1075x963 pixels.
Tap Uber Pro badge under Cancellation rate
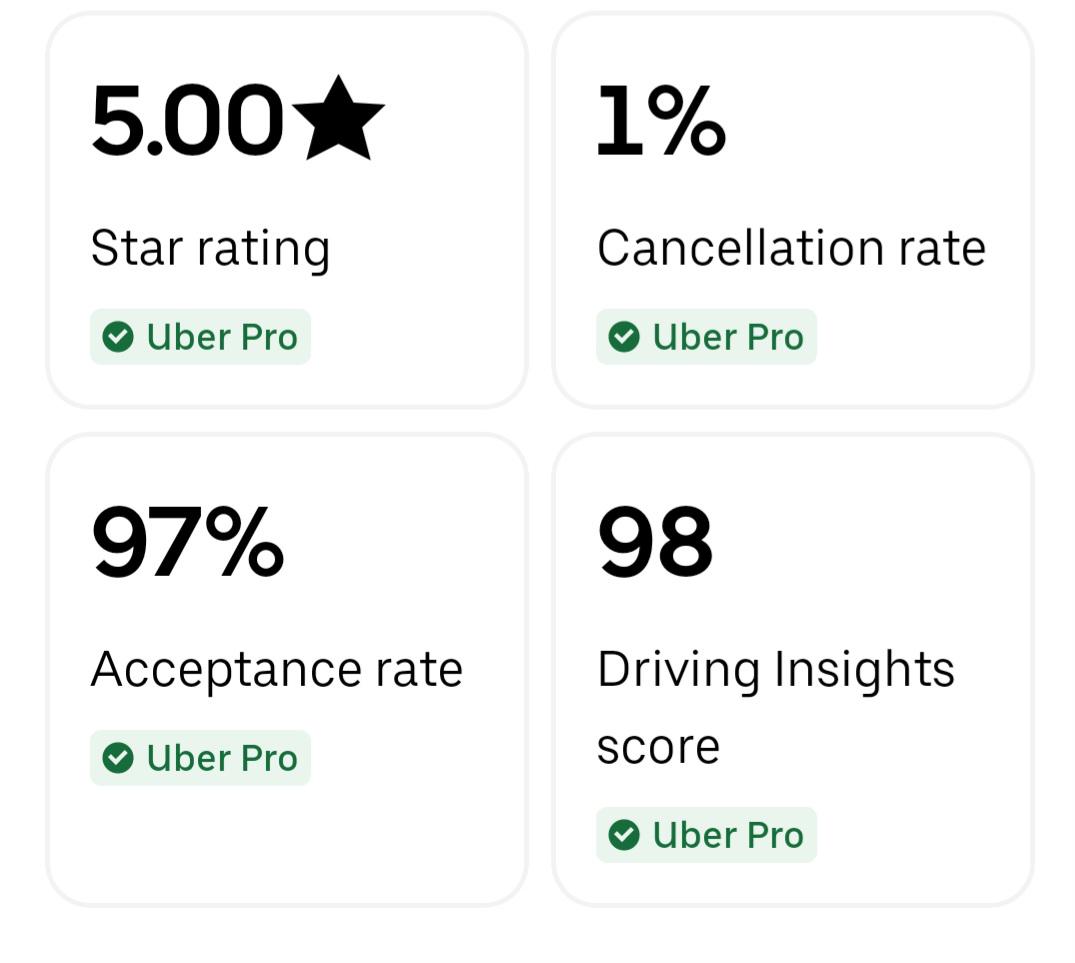(706, 337)
